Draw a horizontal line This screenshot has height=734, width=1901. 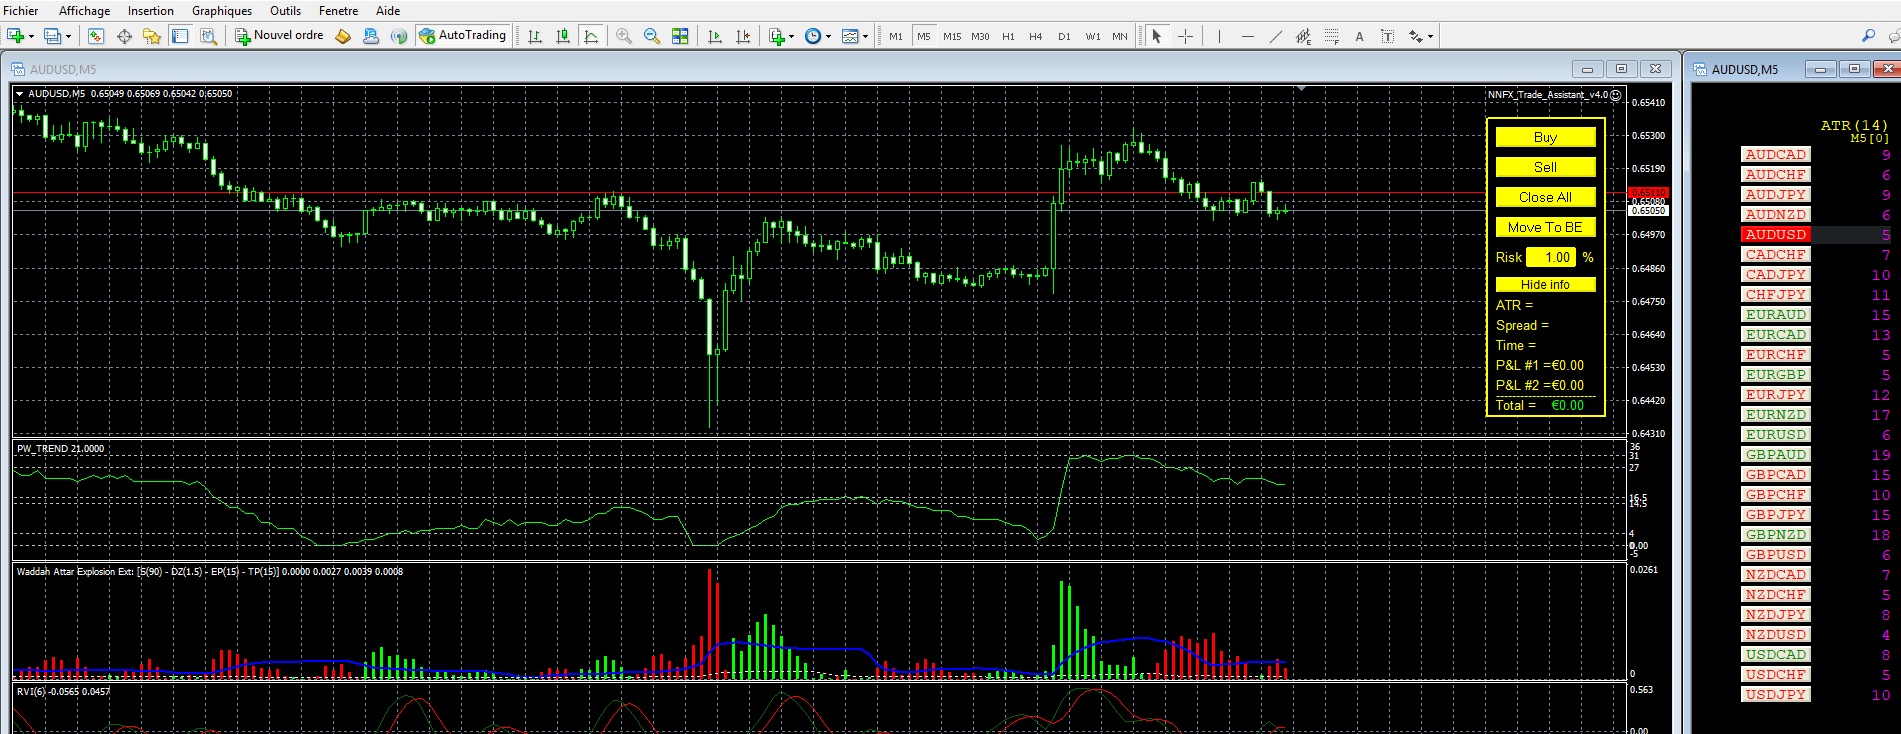click(x=1247, y=36)
